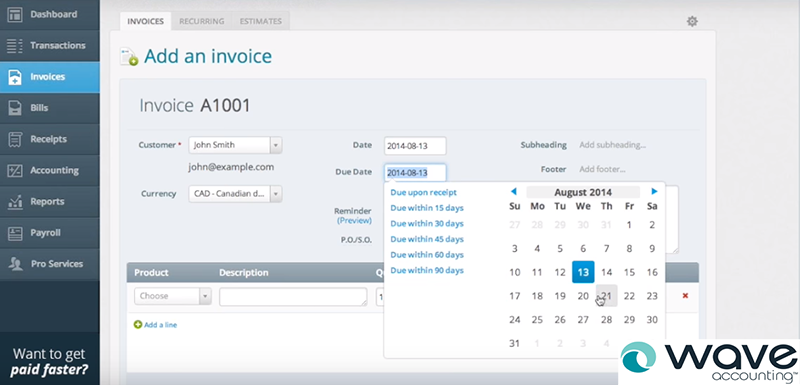The height and width of the screenshot is (385, 800).
Task: Select Due upon receipt option
Action: coord(423,192)
